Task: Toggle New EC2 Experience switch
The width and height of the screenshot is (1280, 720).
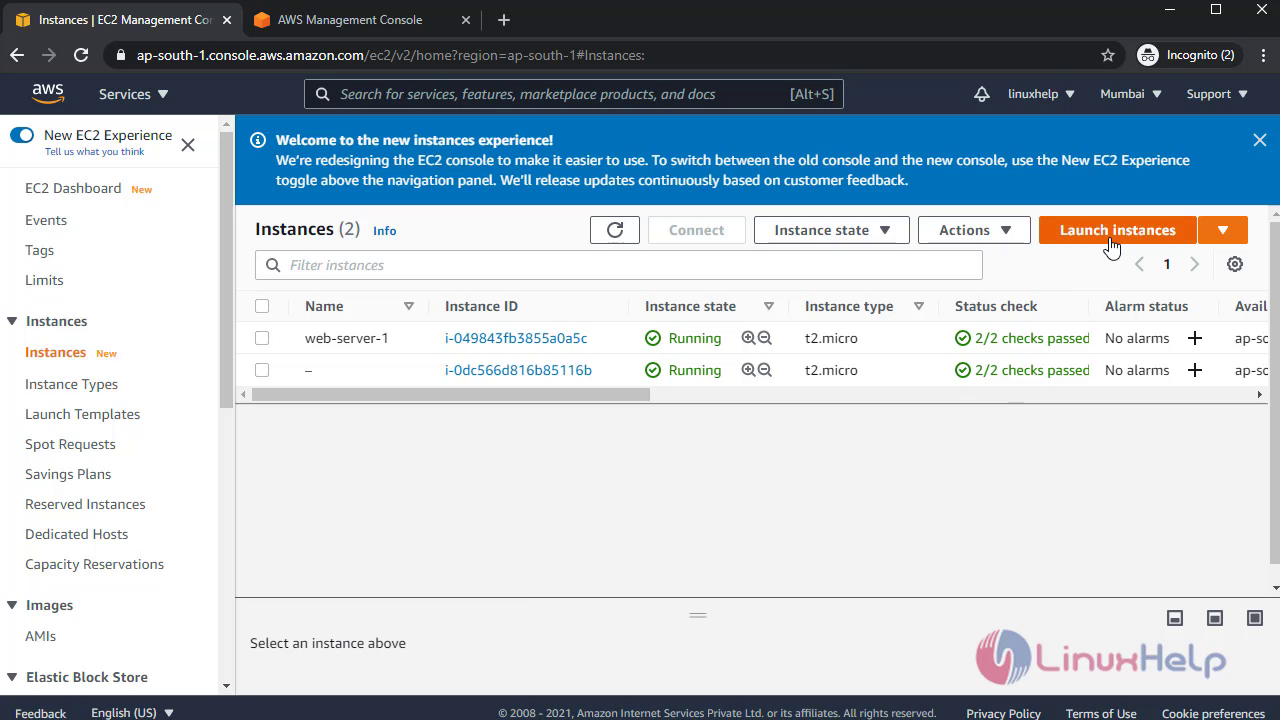Action: tap(22, 135)
